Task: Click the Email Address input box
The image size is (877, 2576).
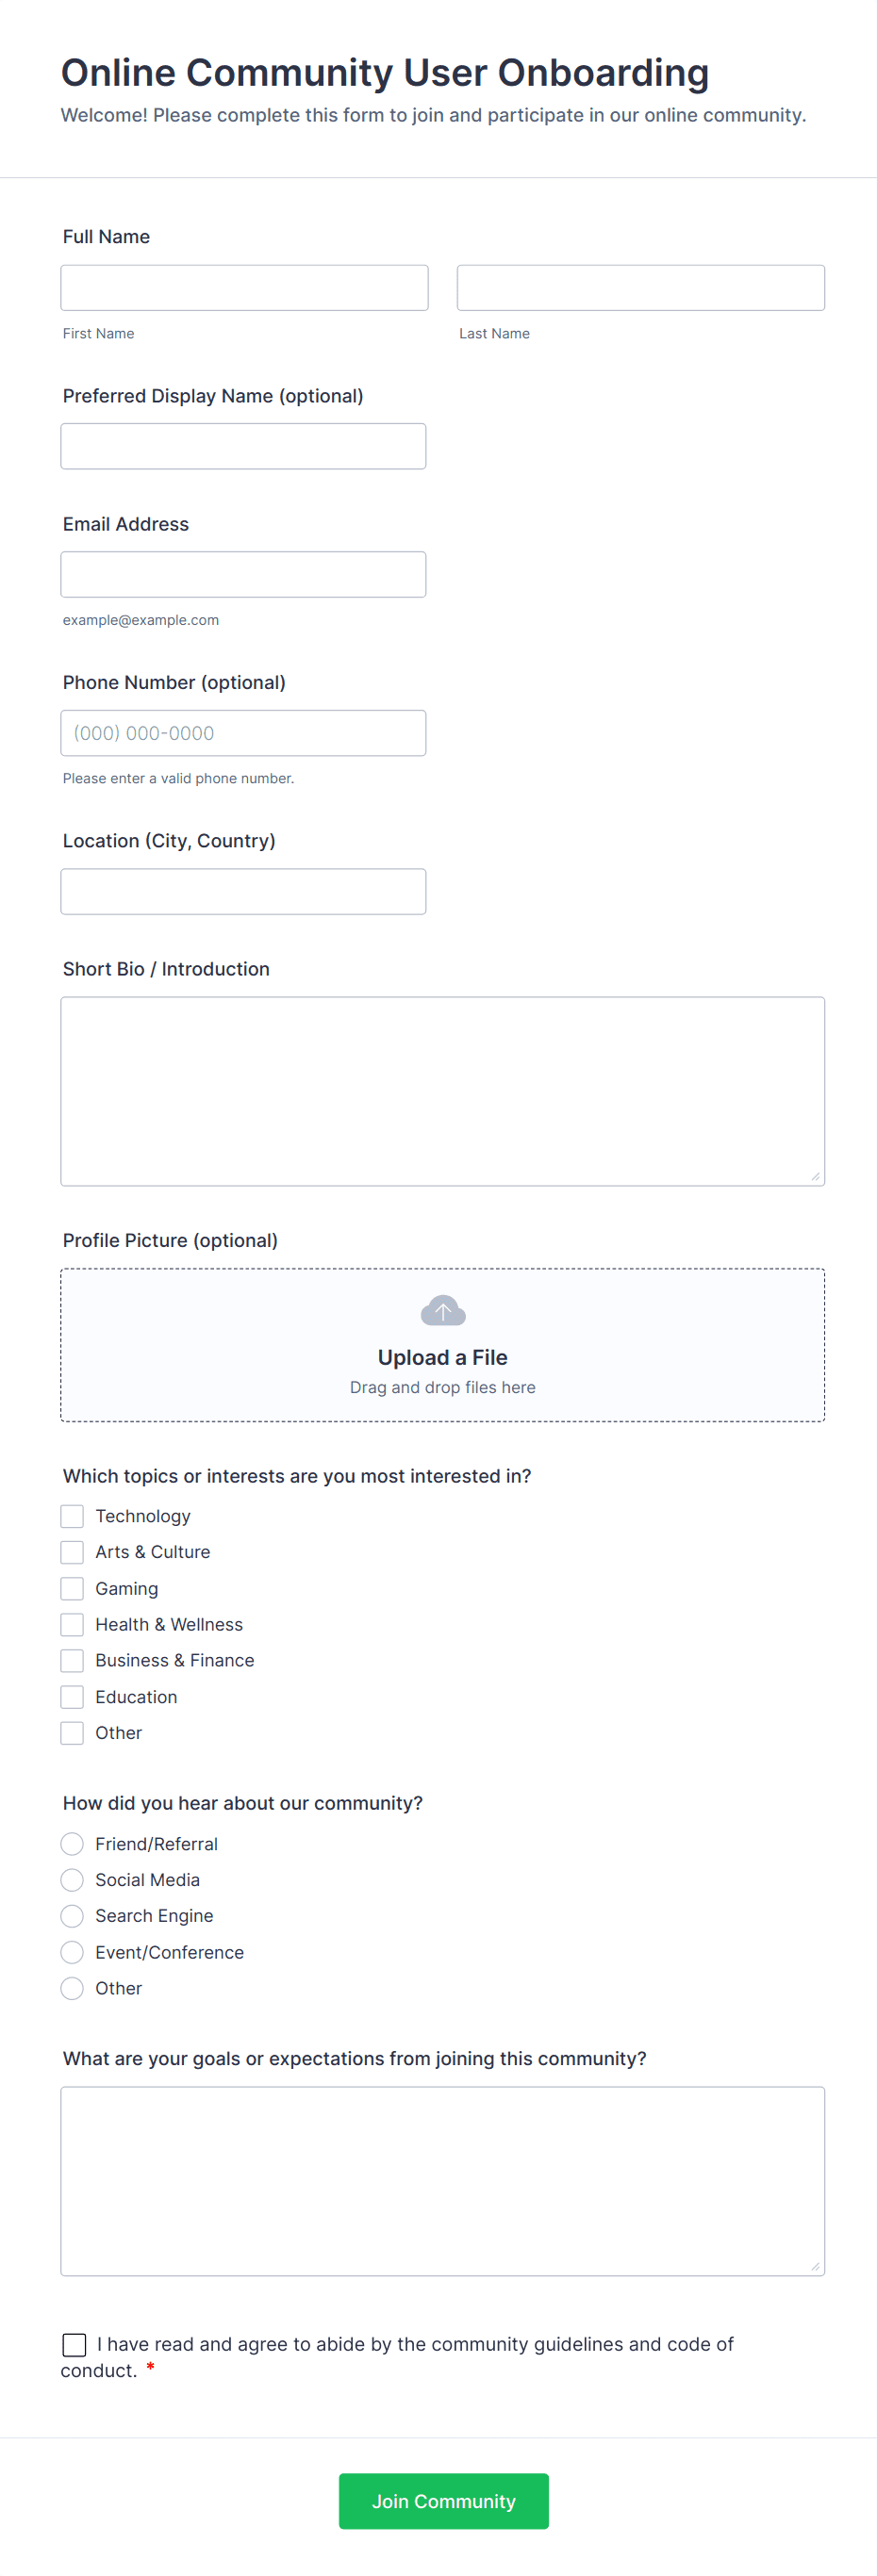Action: (x=243, y=574)
